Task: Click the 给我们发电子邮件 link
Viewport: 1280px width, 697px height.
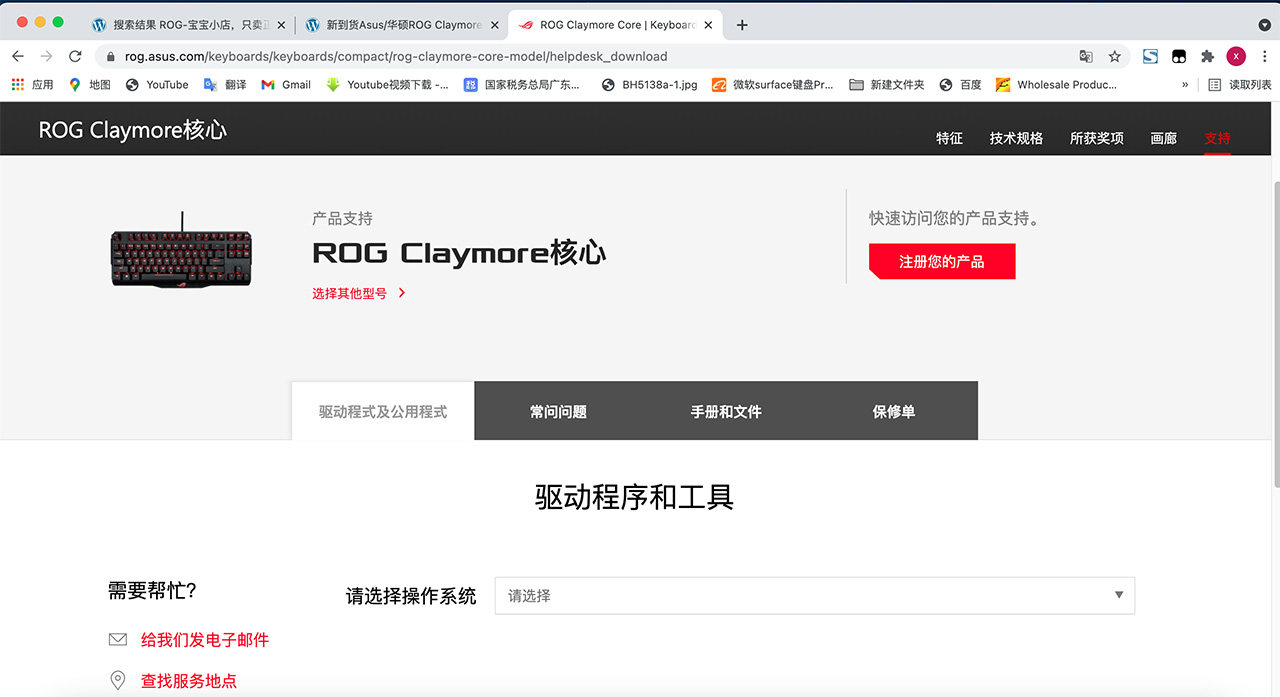Action: [x=205, y=640]
